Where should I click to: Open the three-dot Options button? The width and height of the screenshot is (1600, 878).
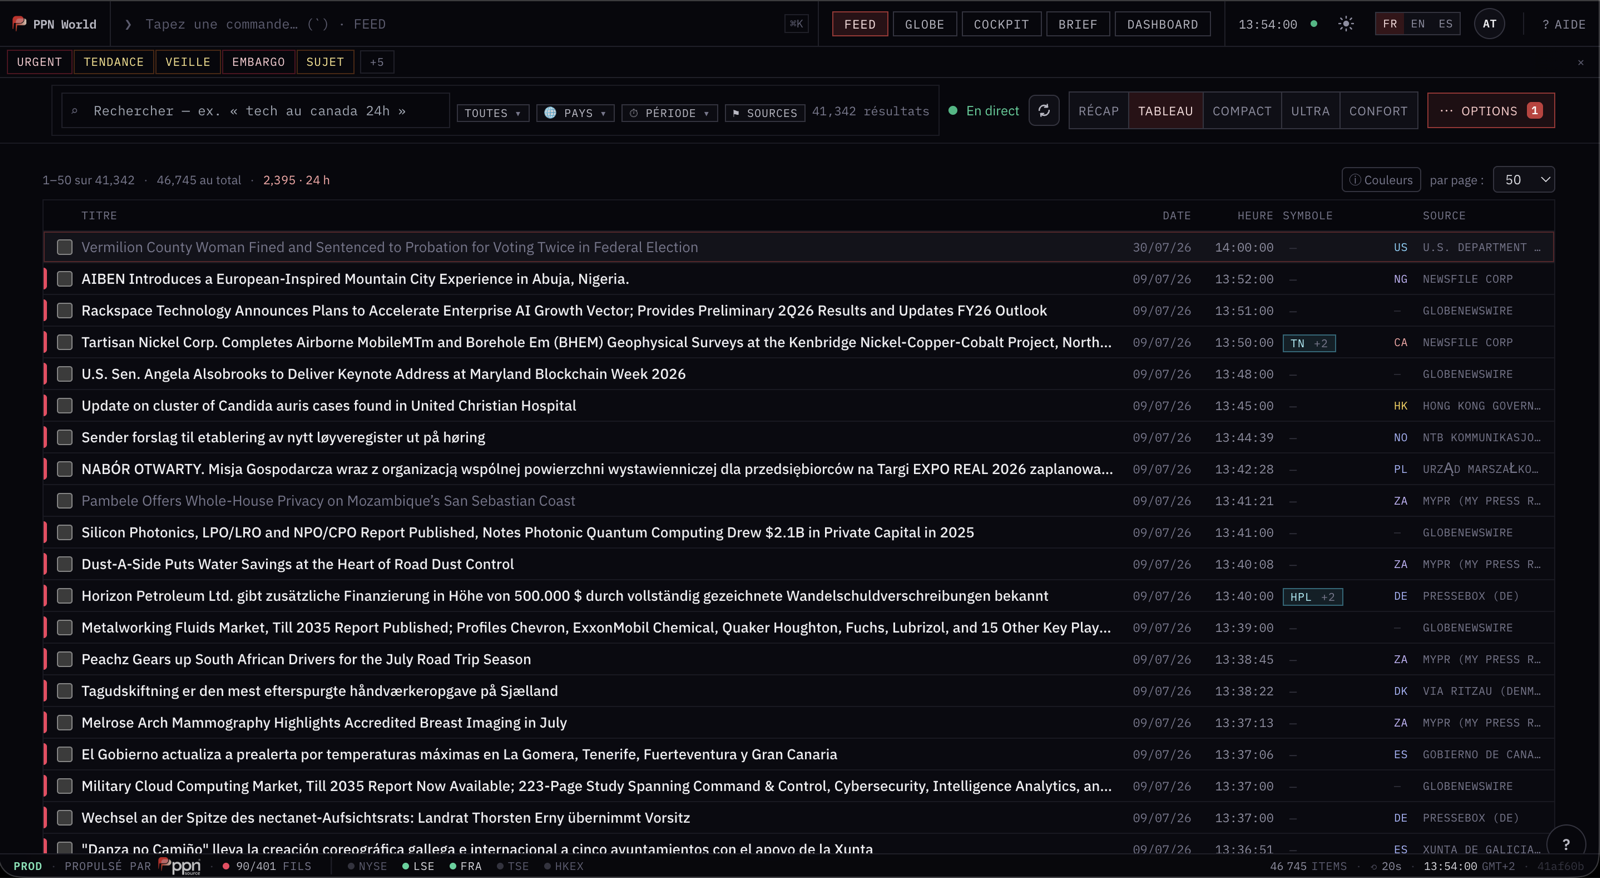1490,111
